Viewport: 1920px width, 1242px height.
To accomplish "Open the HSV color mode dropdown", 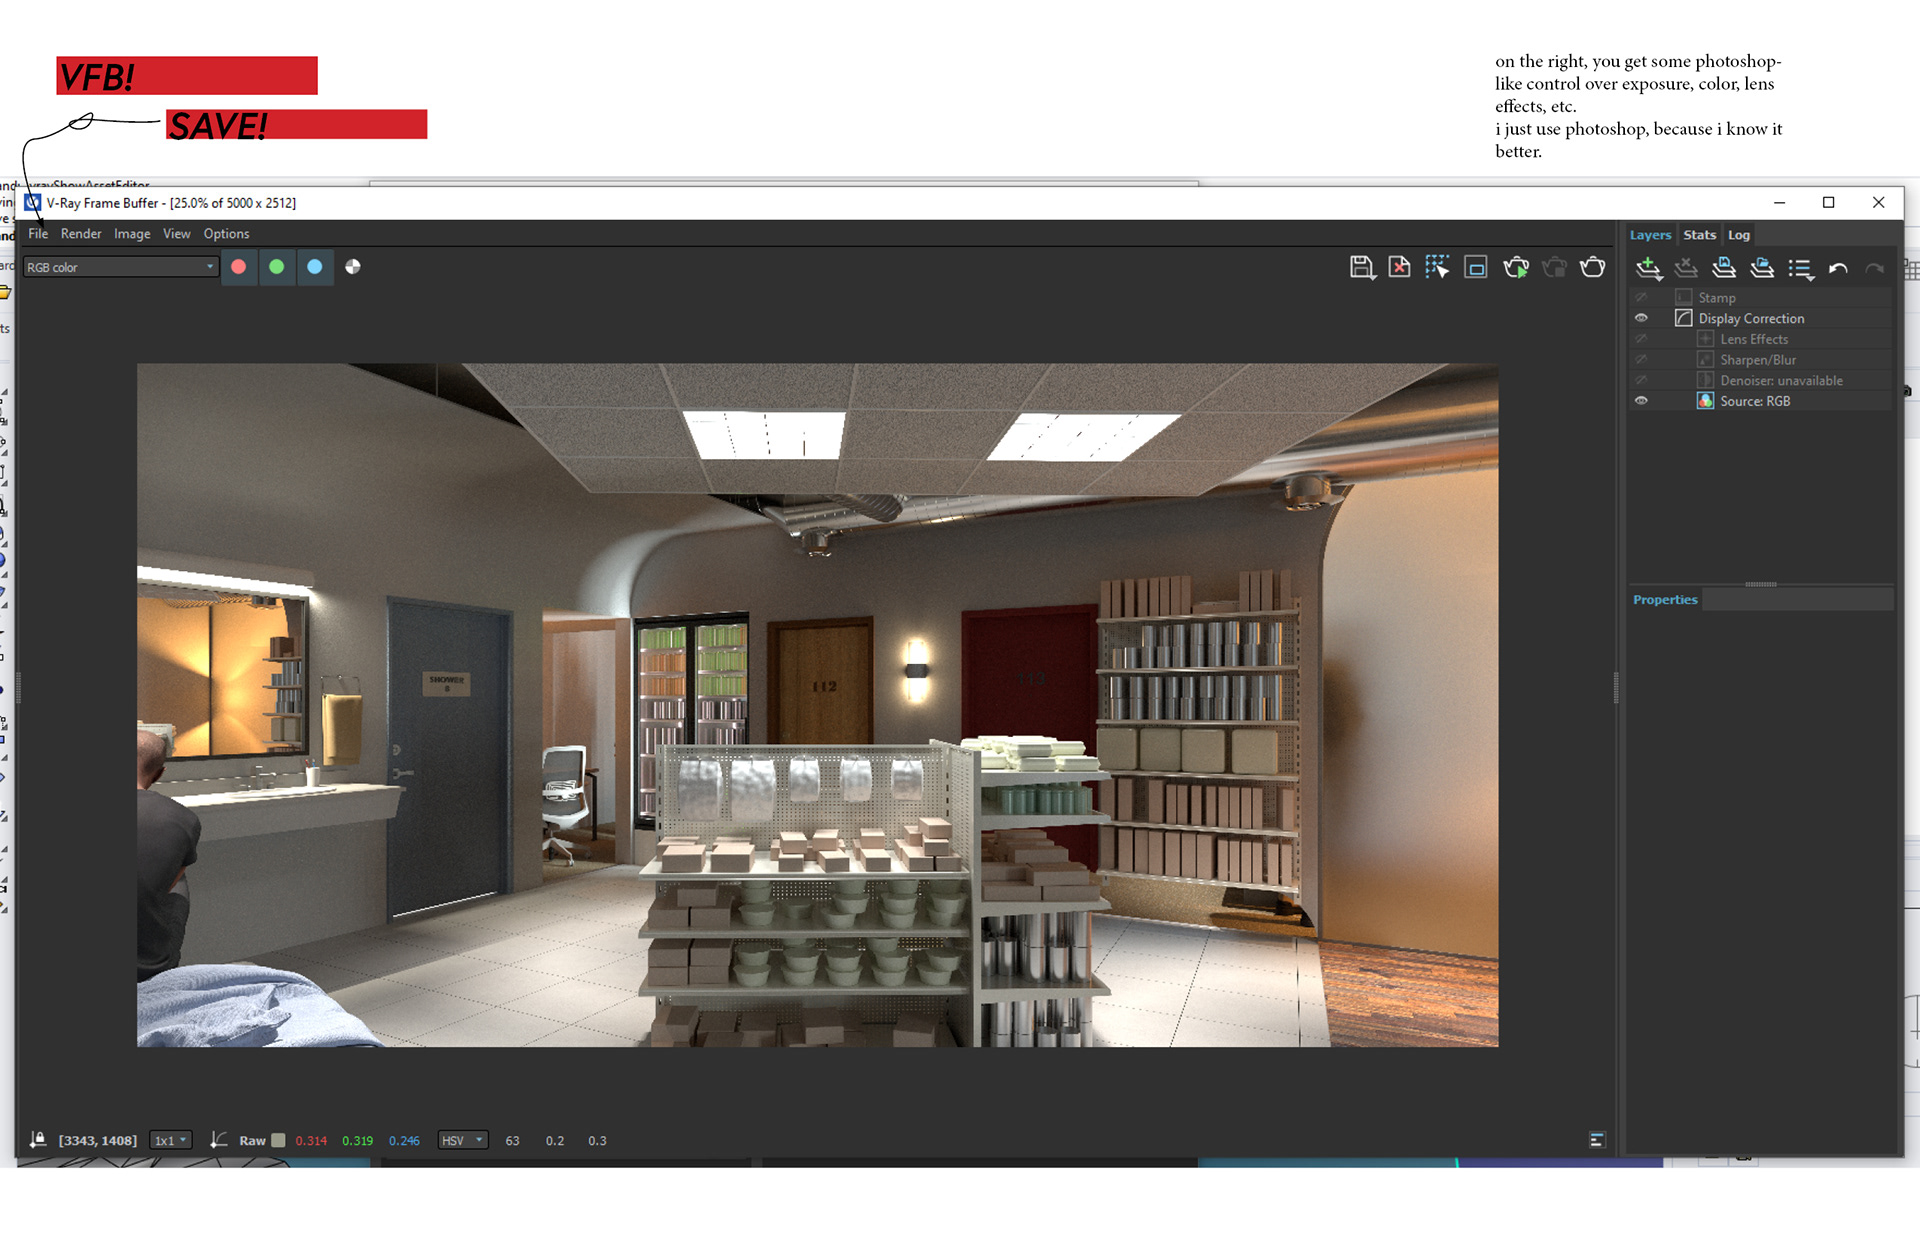I will 462,1140.
